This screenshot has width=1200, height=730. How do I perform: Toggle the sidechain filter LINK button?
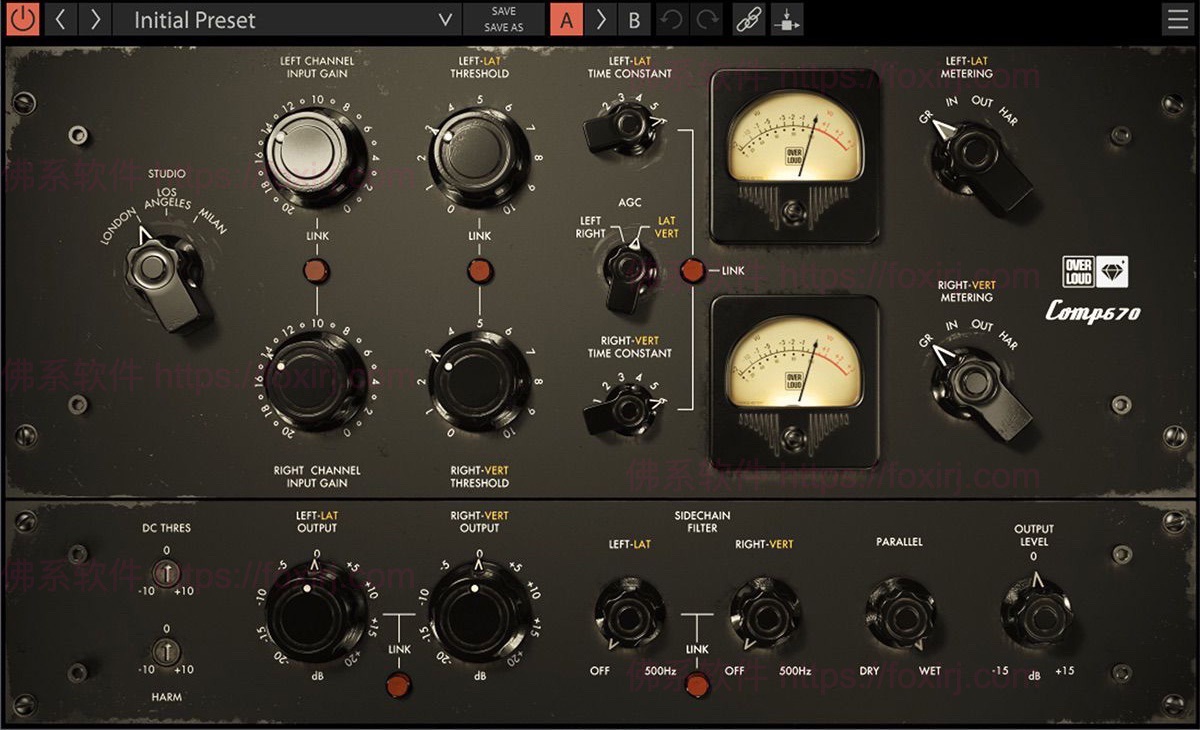pyautogui.click(x=698, y=685)
